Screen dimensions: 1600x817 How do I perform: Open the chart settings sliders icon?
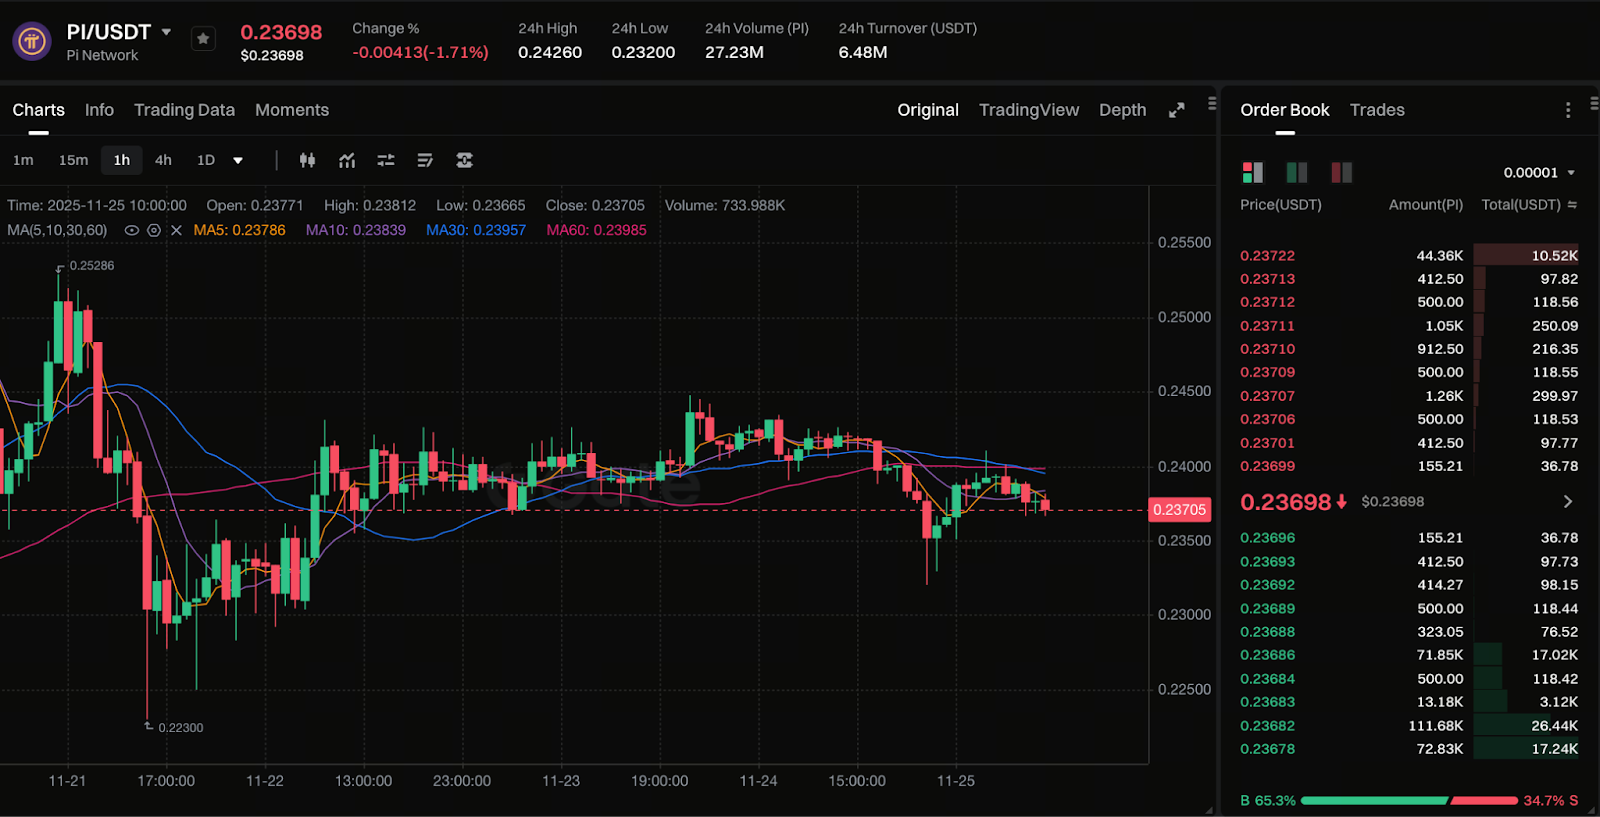[x=386, y=160]
